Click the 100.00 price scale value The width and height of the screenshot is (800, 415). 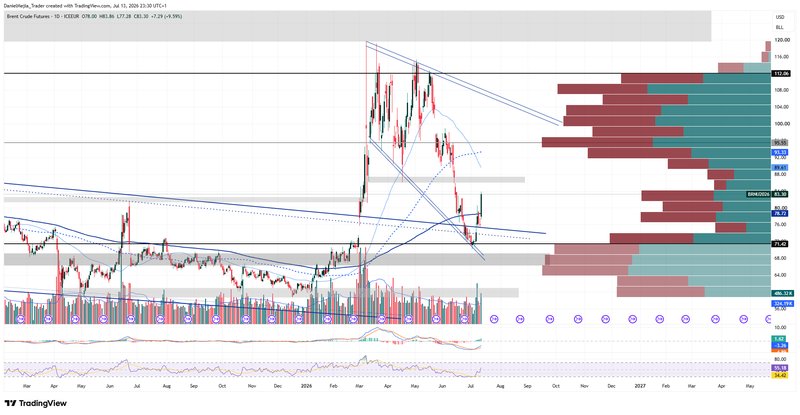click(782, 124)
